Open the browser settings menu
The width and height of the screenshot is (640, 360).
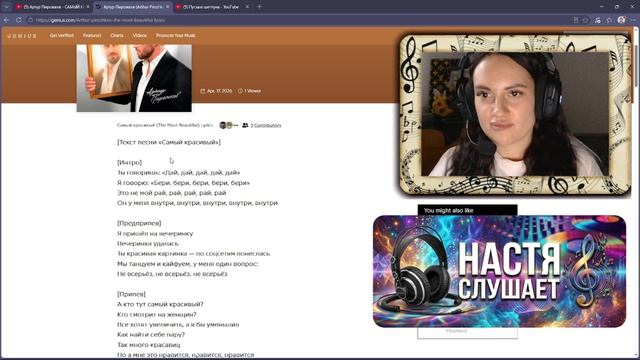click(x=633, y=20)
